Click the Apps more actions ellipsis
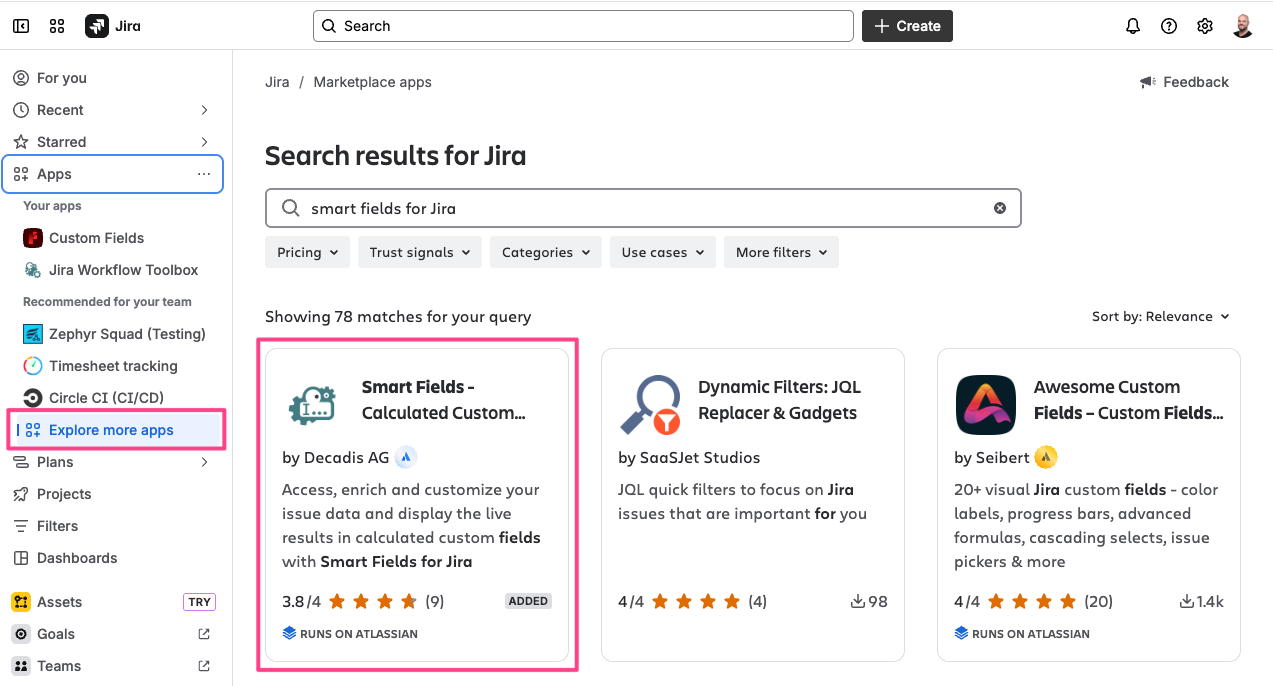1273x686 pixels. 204,174
